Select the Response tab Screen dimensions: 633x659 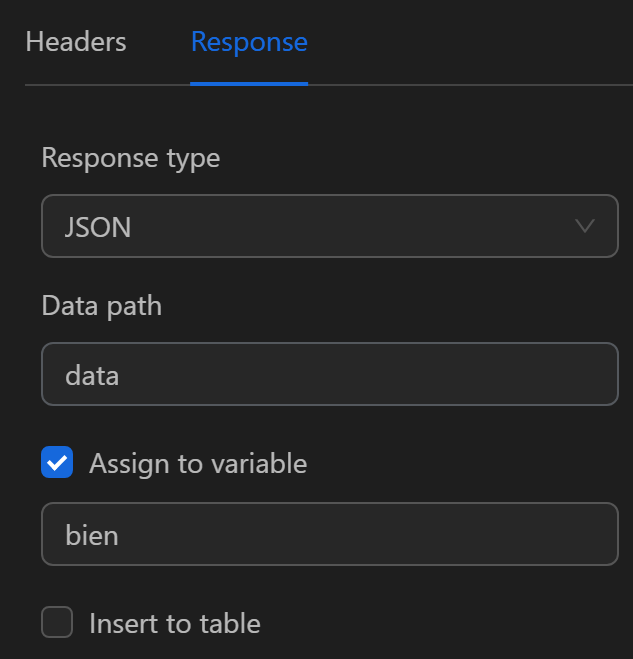point(249,42)
